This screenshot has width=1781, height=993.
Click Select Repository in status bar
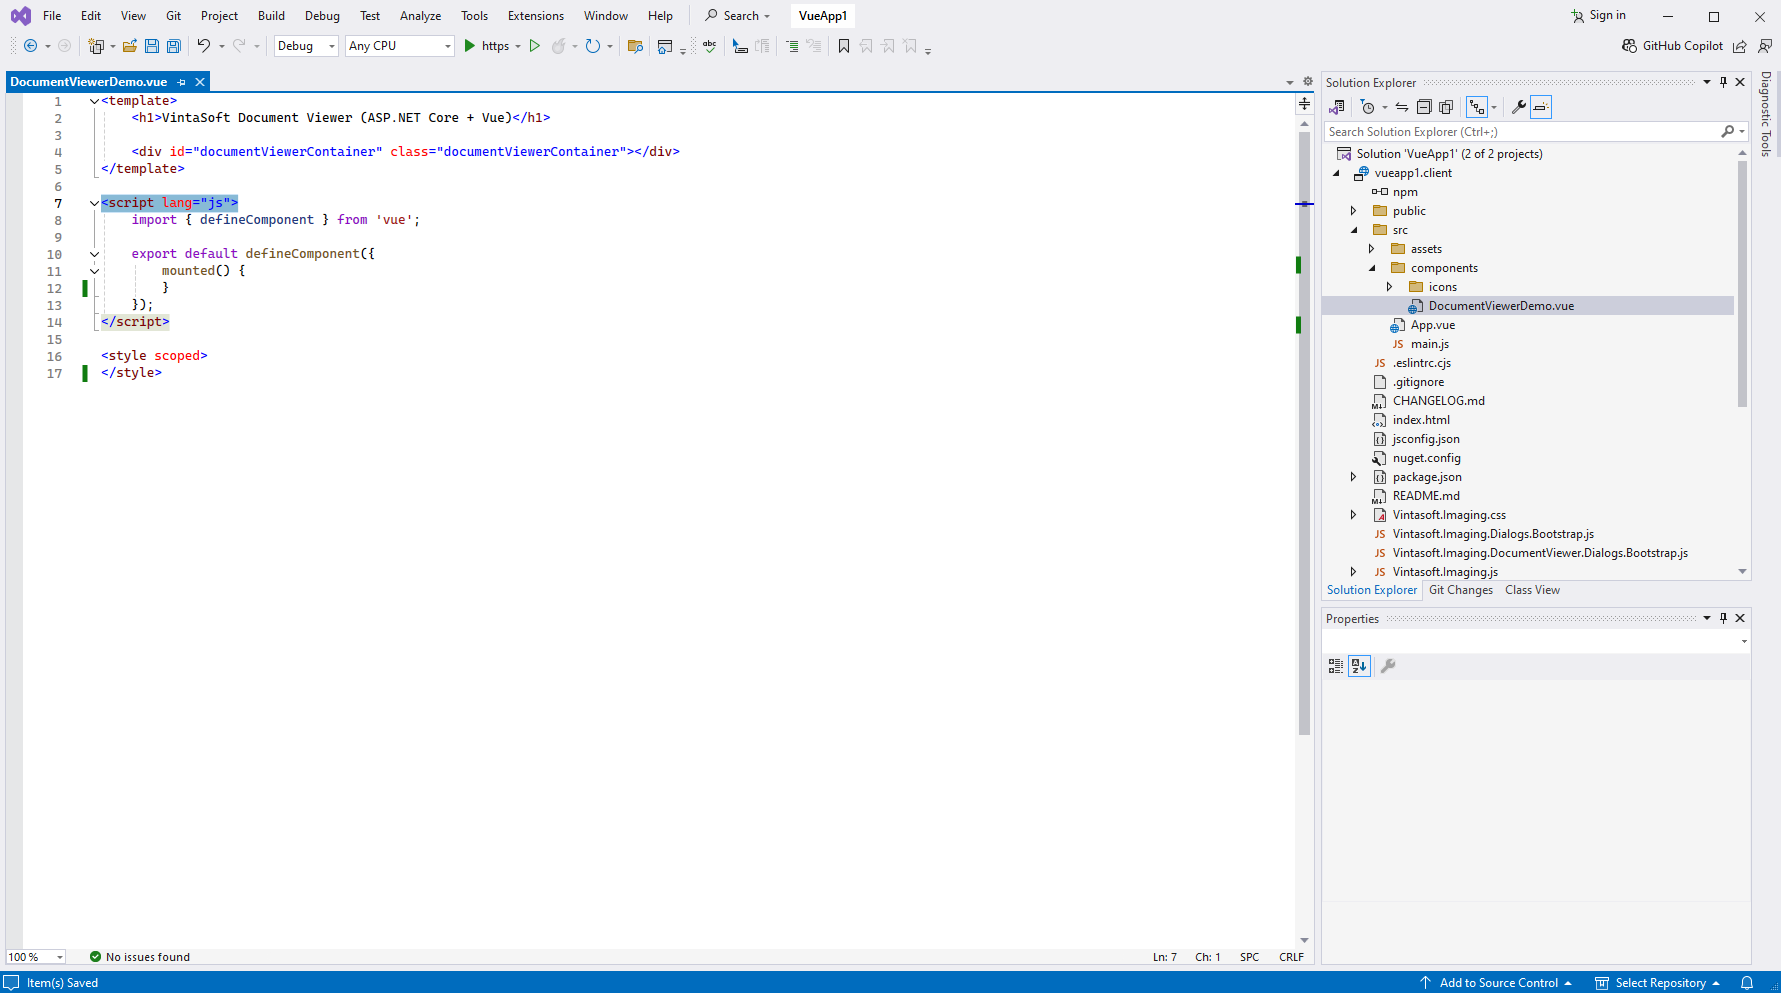1658,983
